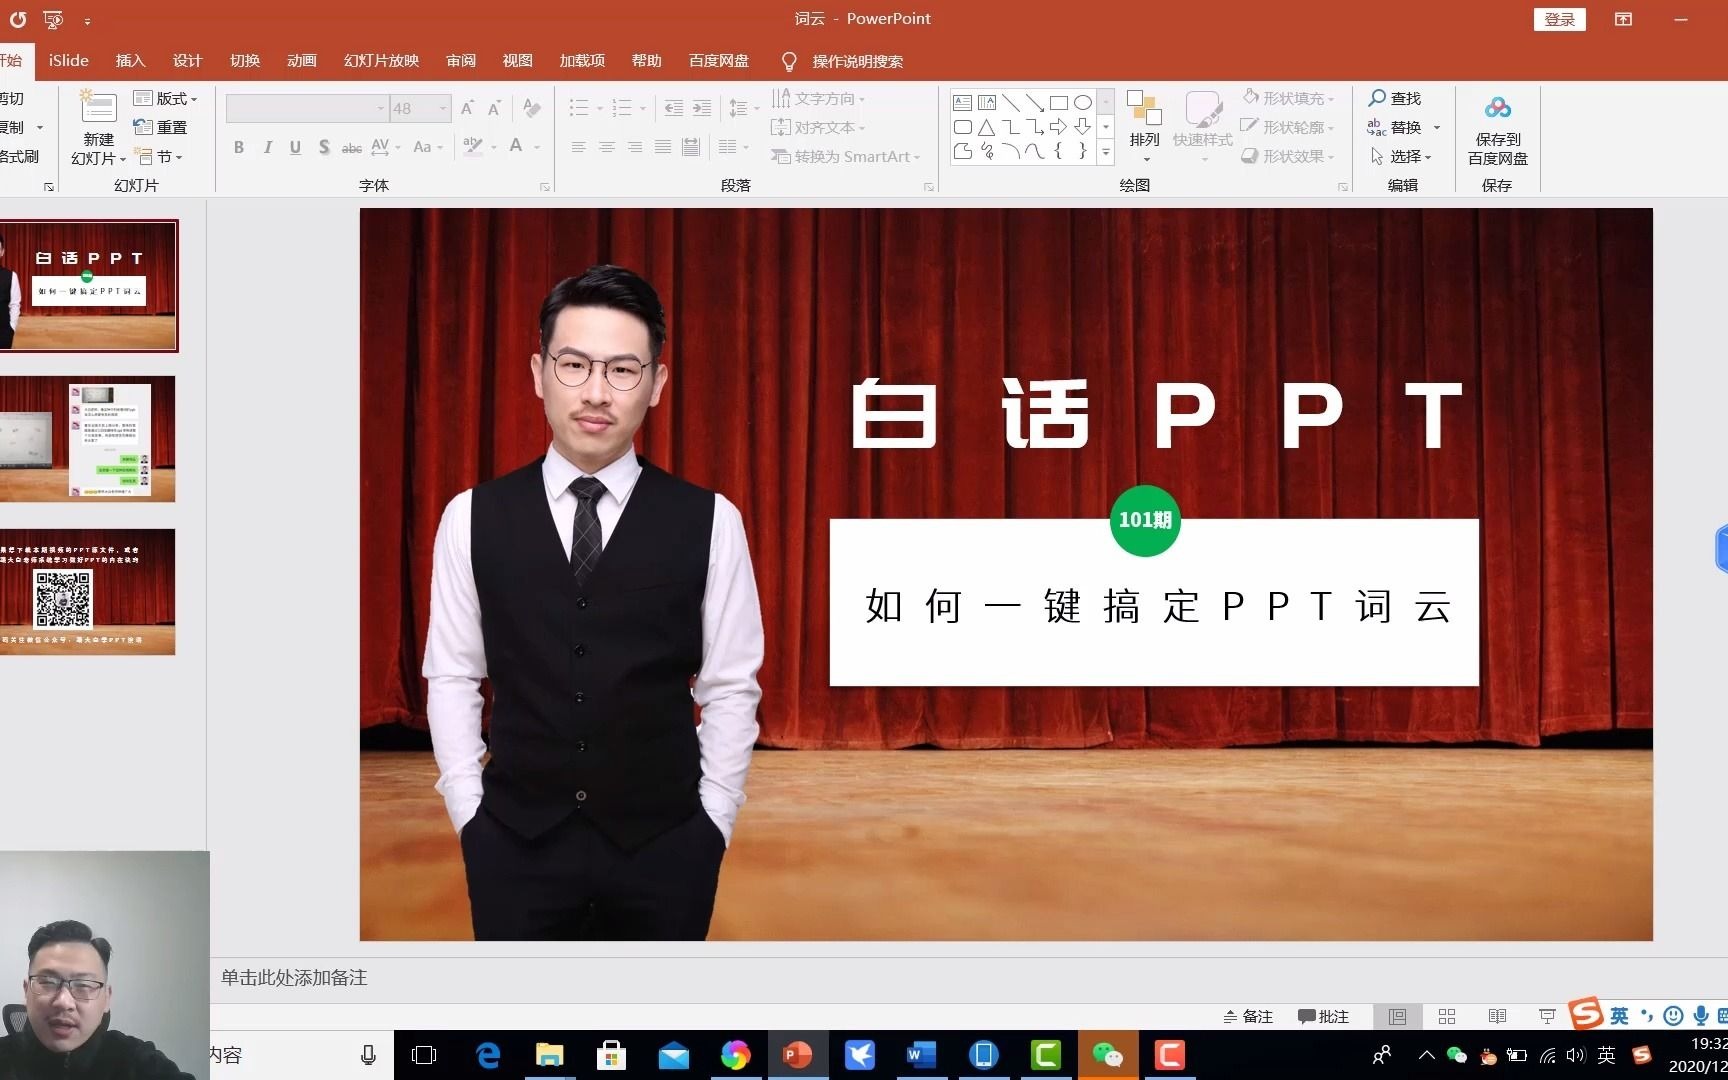The height and width of the screenshot is (1080, 1728).
Task: Click Increase Font Size icon
Action: (x=467, y=108)
